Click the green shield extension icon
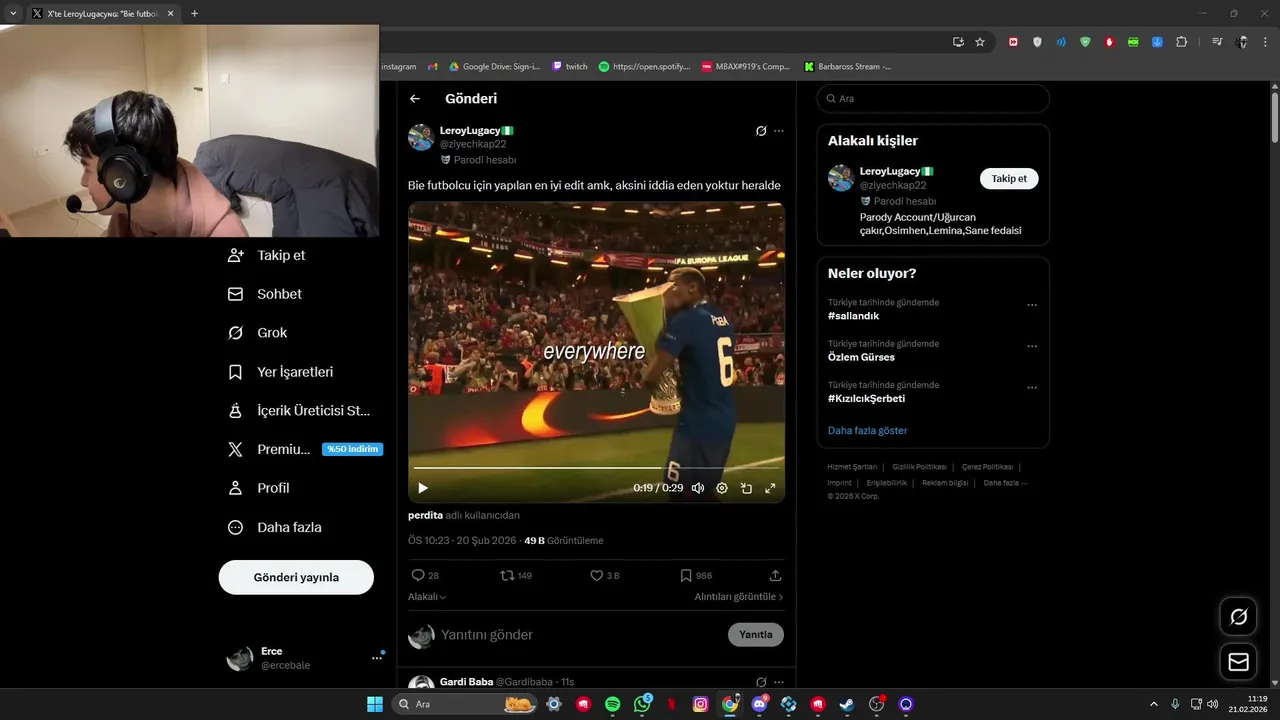1280x720 pixels. coord(1085,42)
